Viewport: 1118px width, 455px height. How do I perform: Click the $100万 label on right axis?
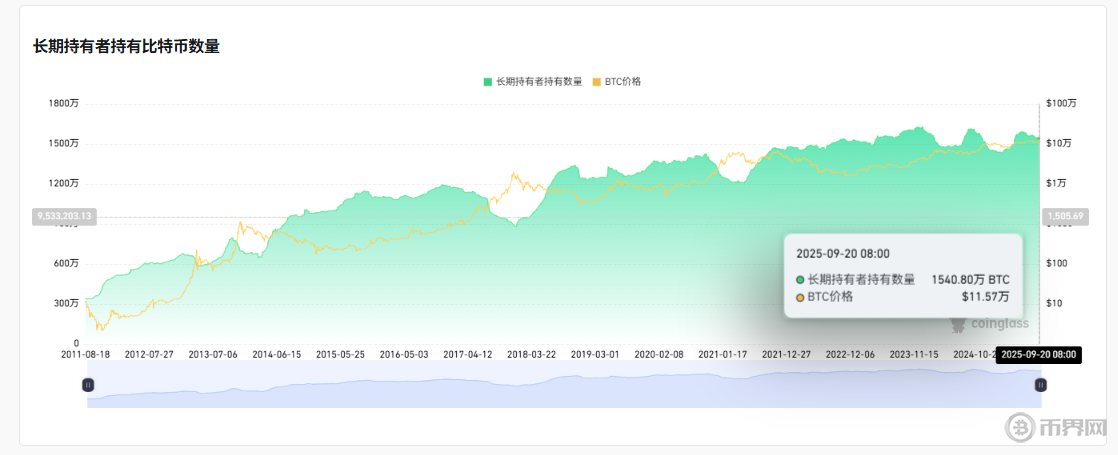point(1061,103)
